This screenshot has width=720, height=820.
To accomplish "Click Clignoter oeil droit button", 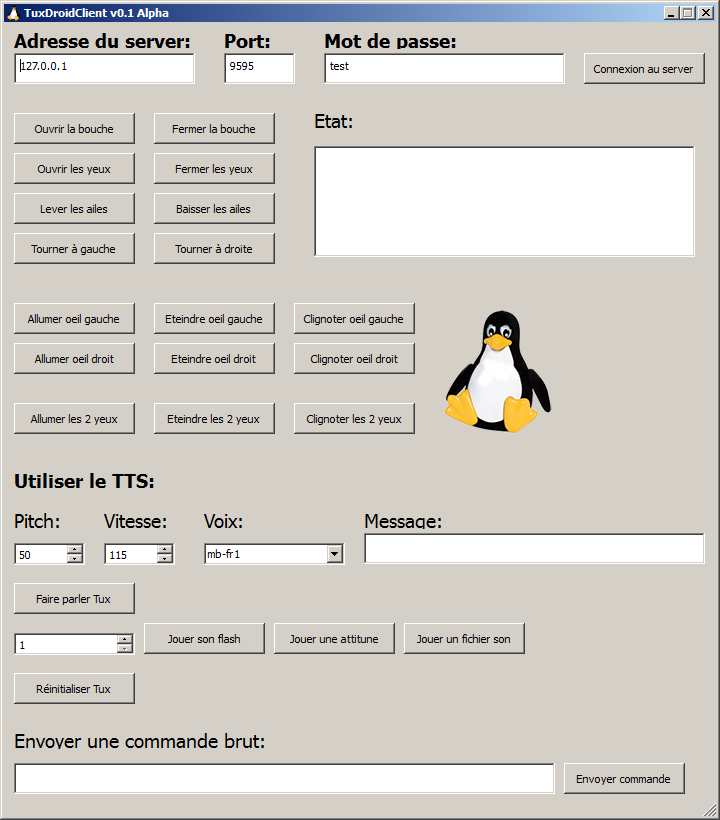I will 354,359.
